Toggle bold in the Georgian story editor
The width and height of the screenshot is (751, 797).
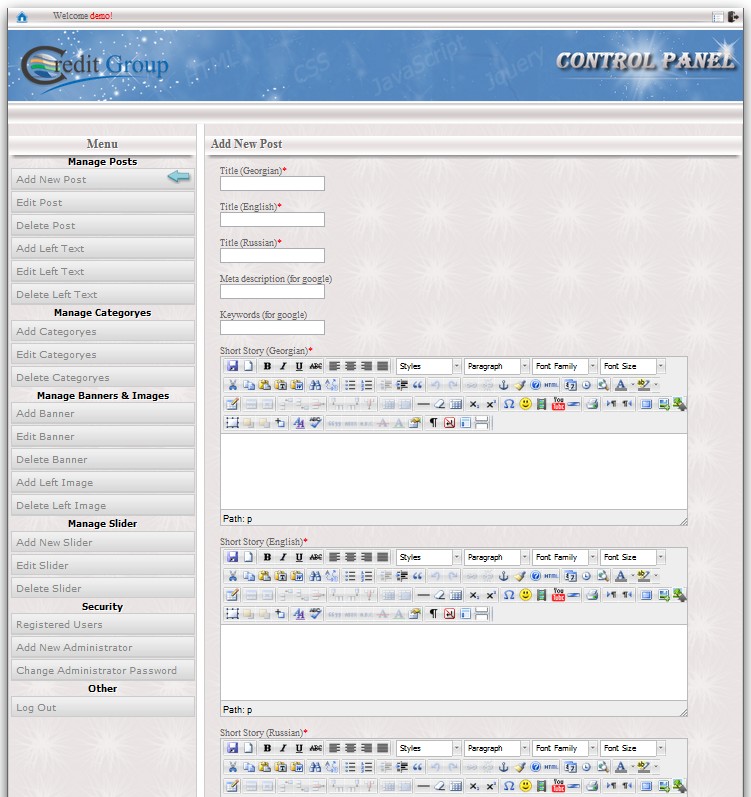(267, 366)
